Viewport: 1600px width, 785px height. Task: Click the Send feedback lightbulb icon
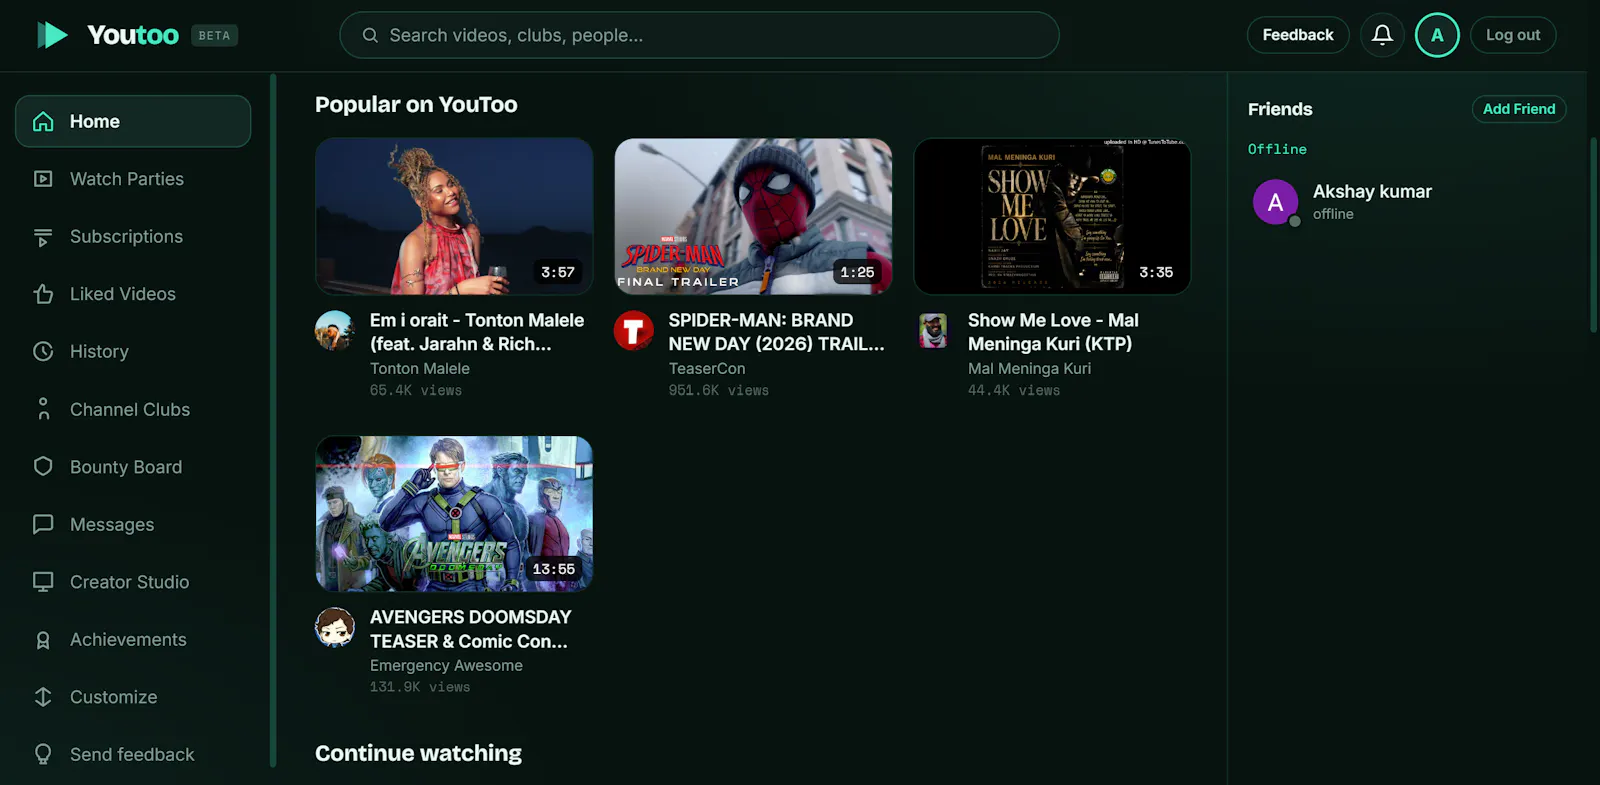click(43, 754)
